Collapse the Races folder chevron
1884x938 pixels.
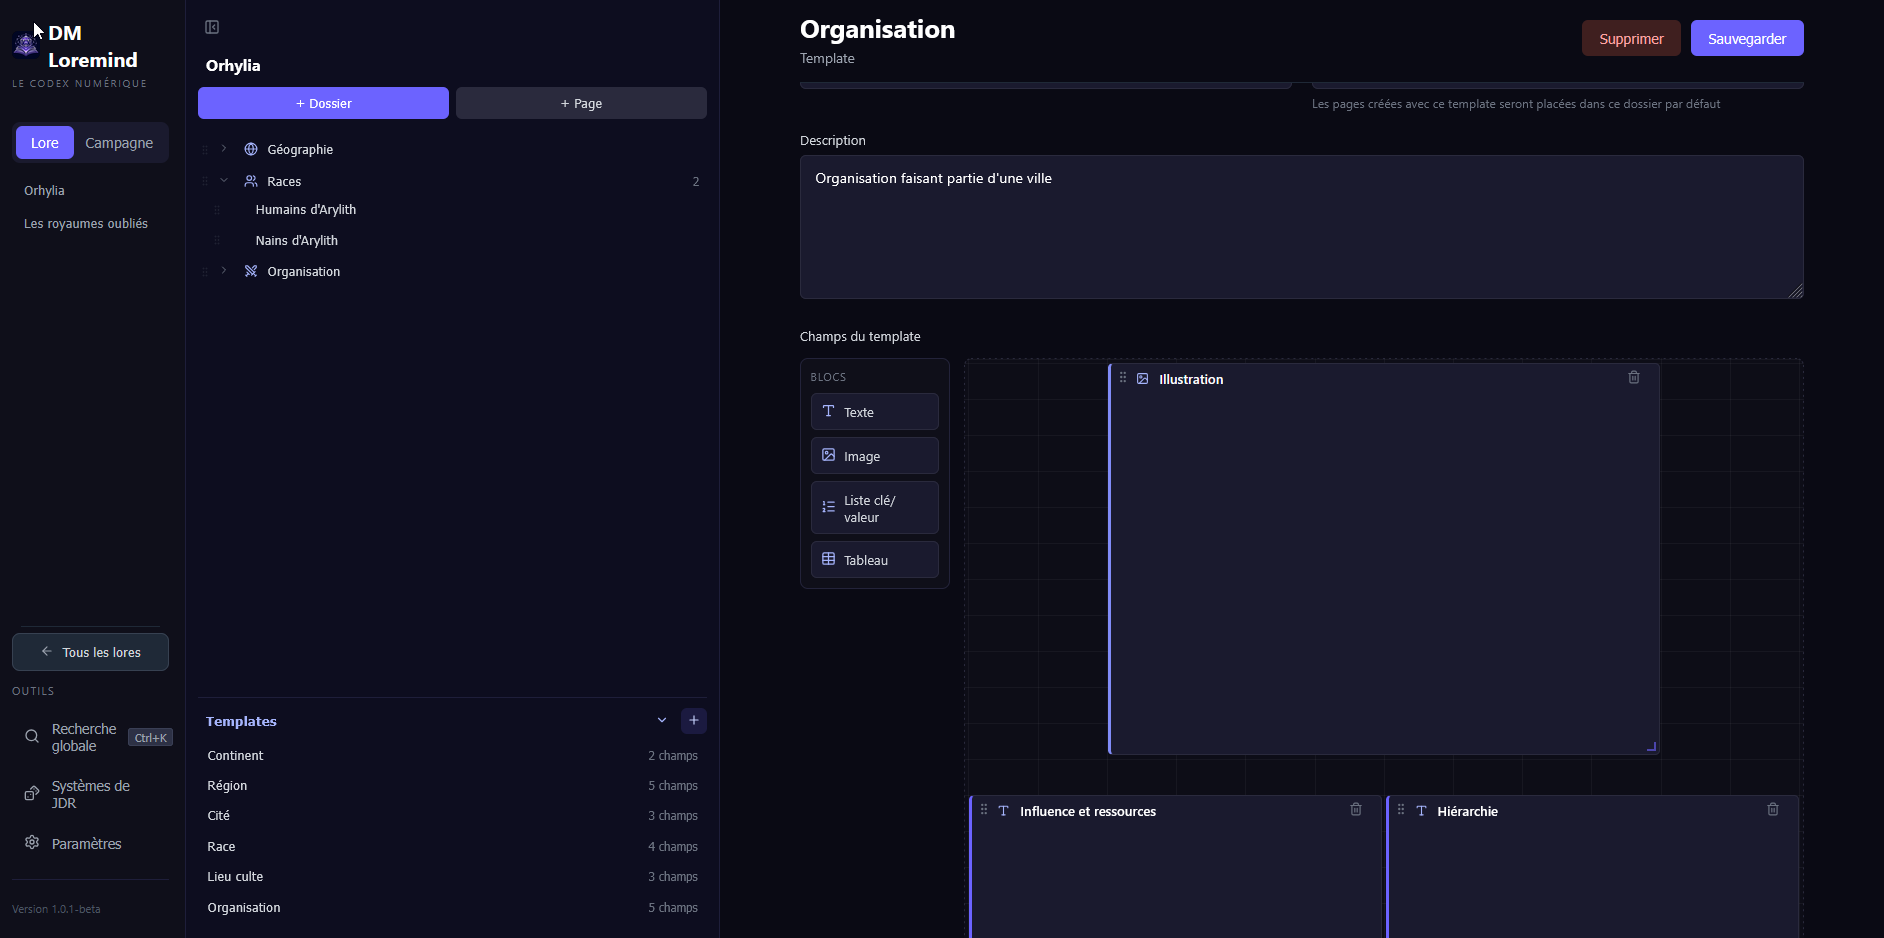coord(224,181)
